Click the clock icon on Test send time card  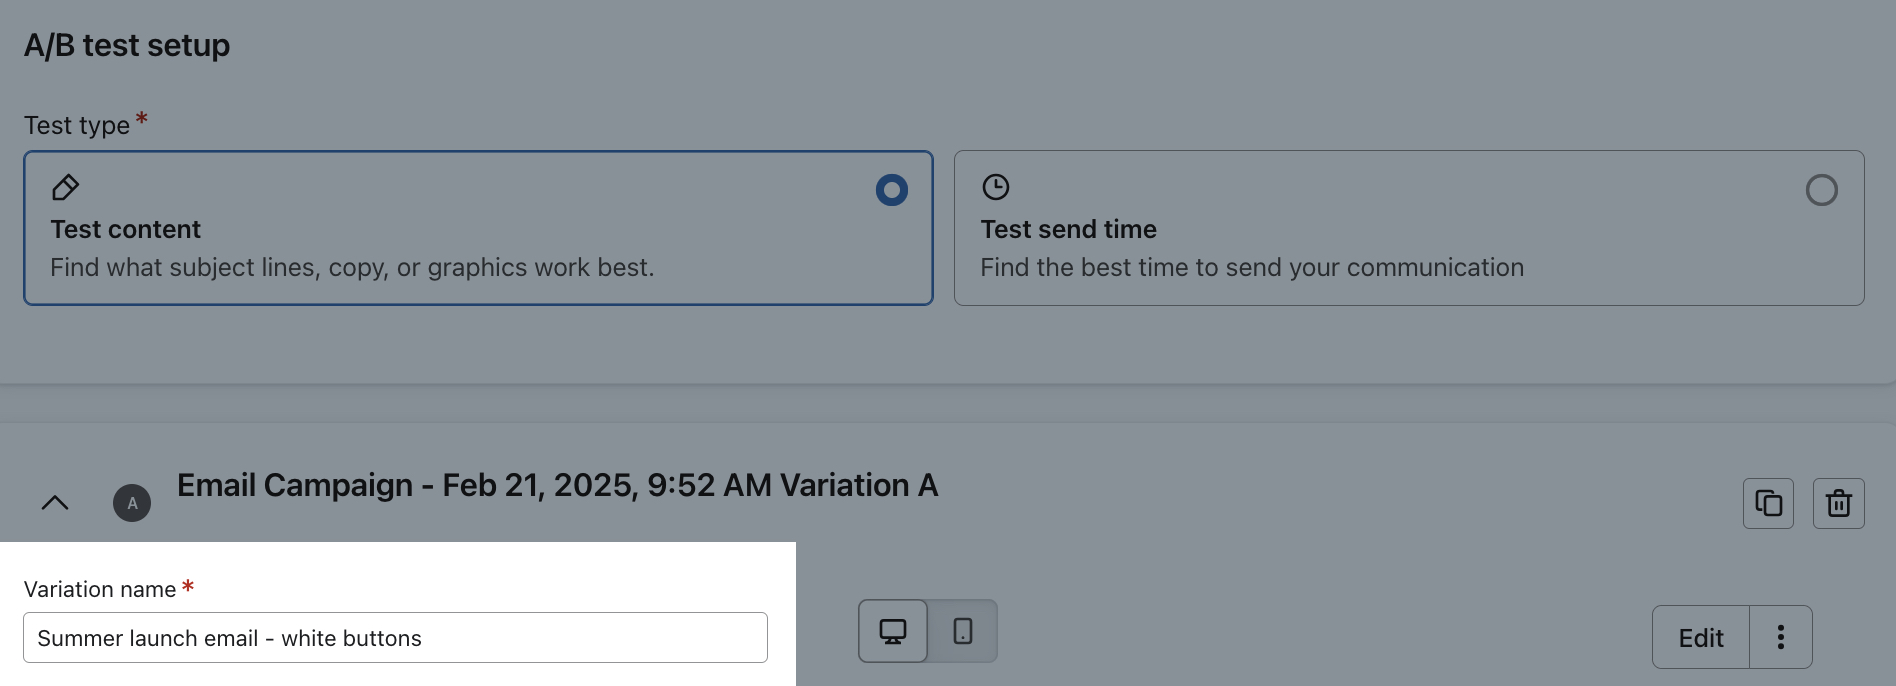(x=995, y=187)
